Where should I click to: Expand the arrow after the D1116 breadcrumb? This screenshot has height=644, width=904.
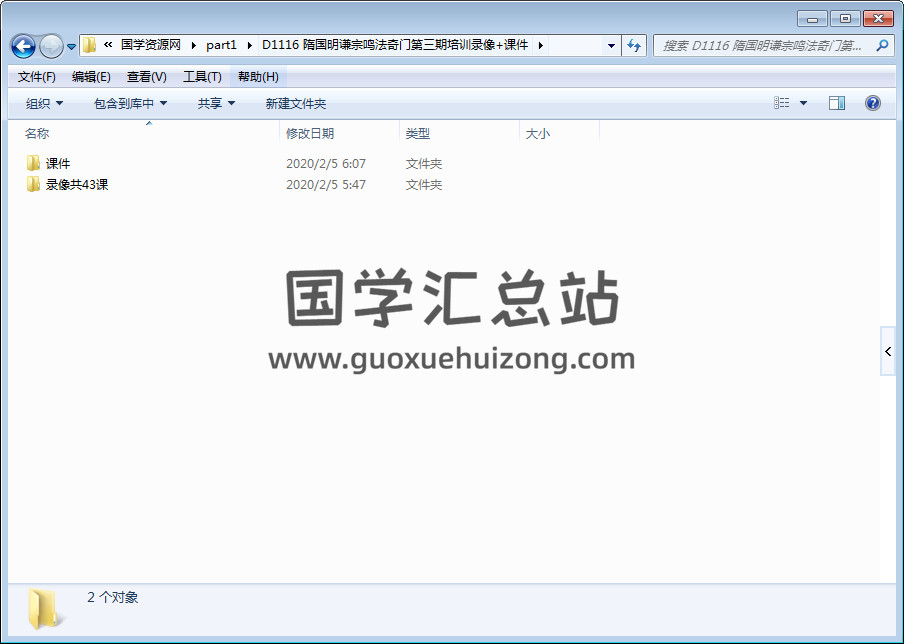click(x=541, y=45)
